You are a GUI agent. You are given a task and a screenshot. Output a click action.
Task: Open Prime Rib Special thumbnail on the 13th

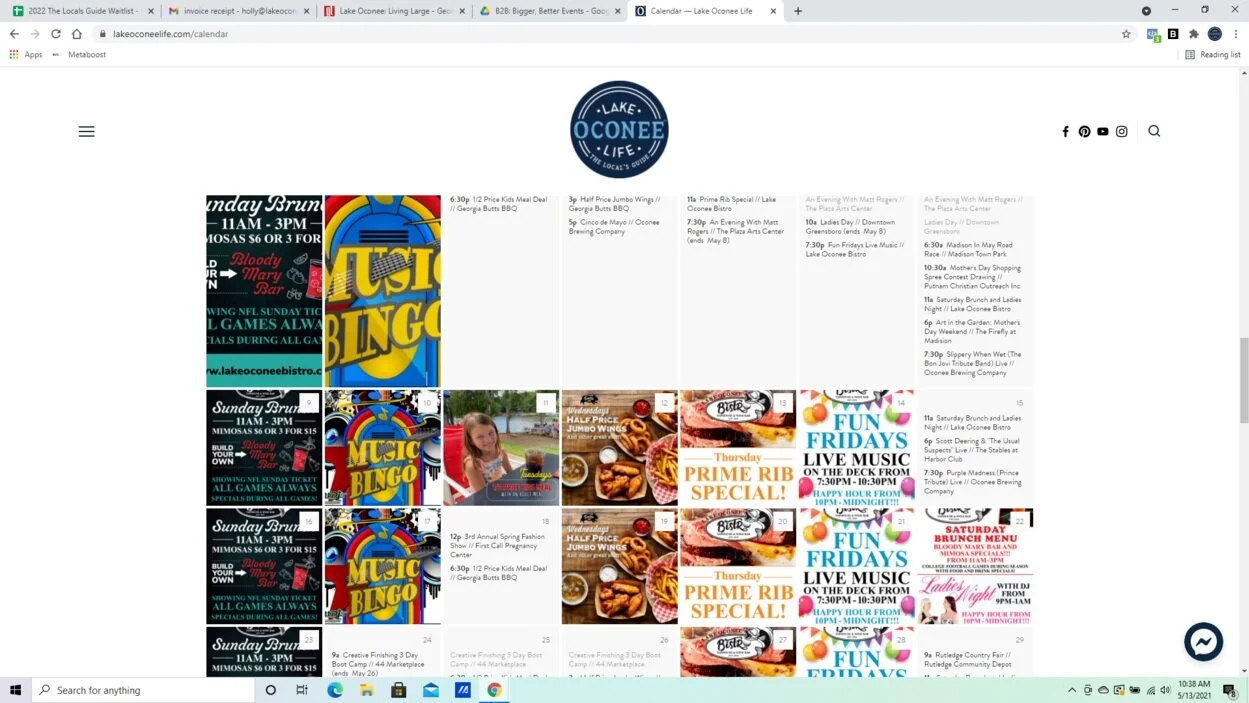pos(738,447)
